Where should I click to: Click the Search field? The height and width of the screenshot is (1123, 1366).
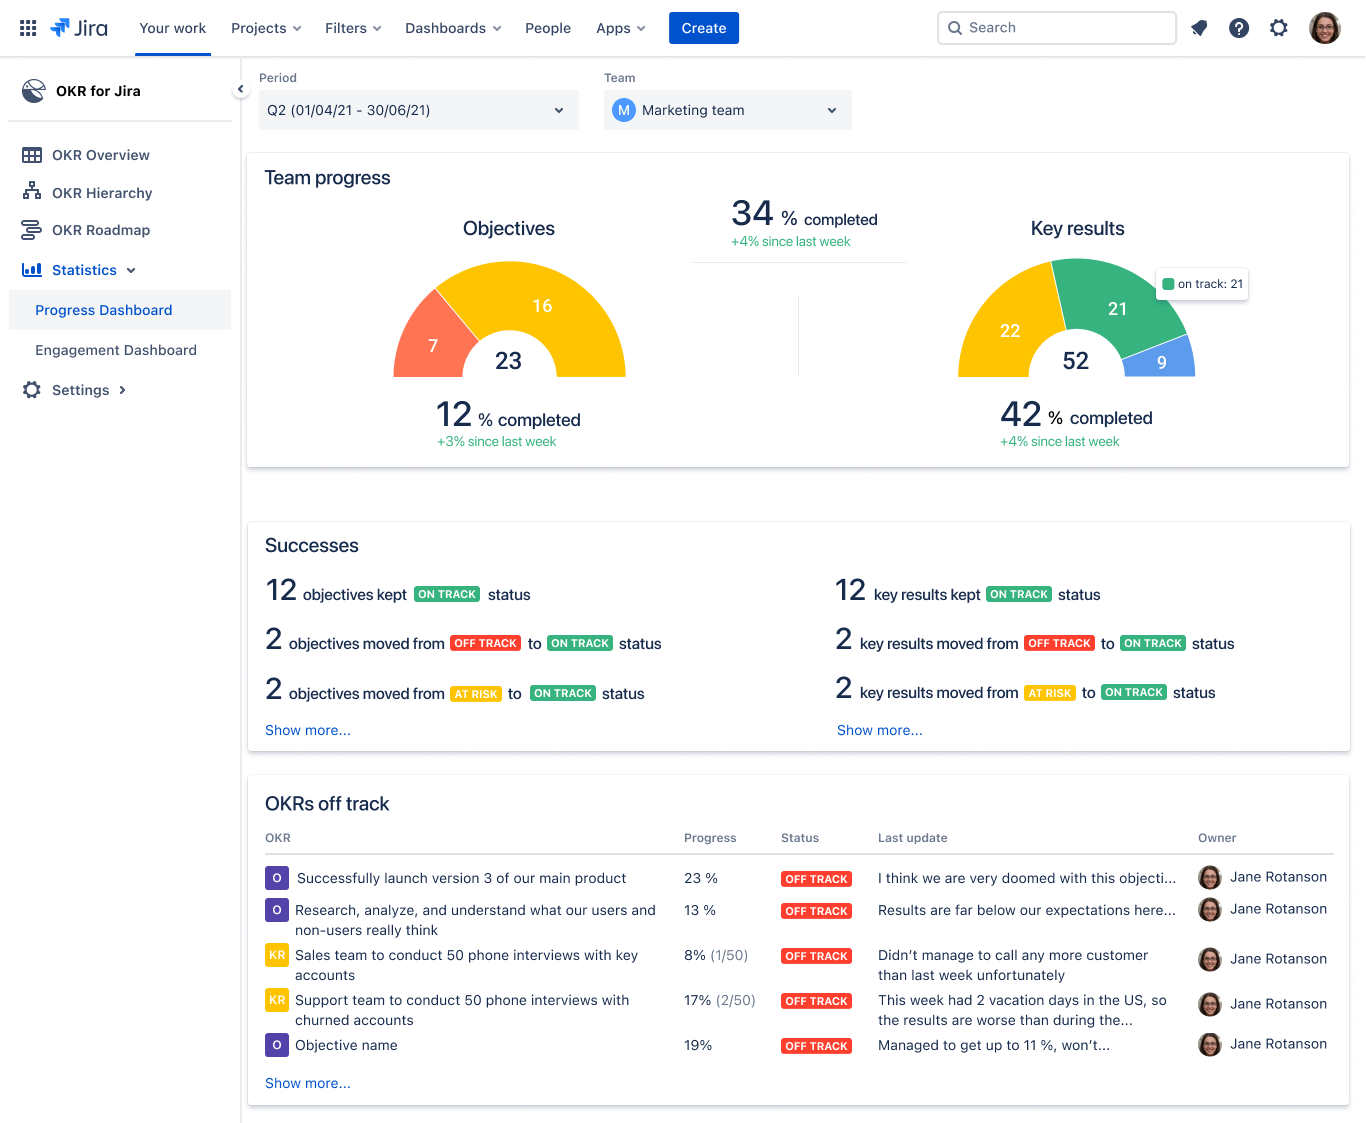click(x=1056, y=27)
